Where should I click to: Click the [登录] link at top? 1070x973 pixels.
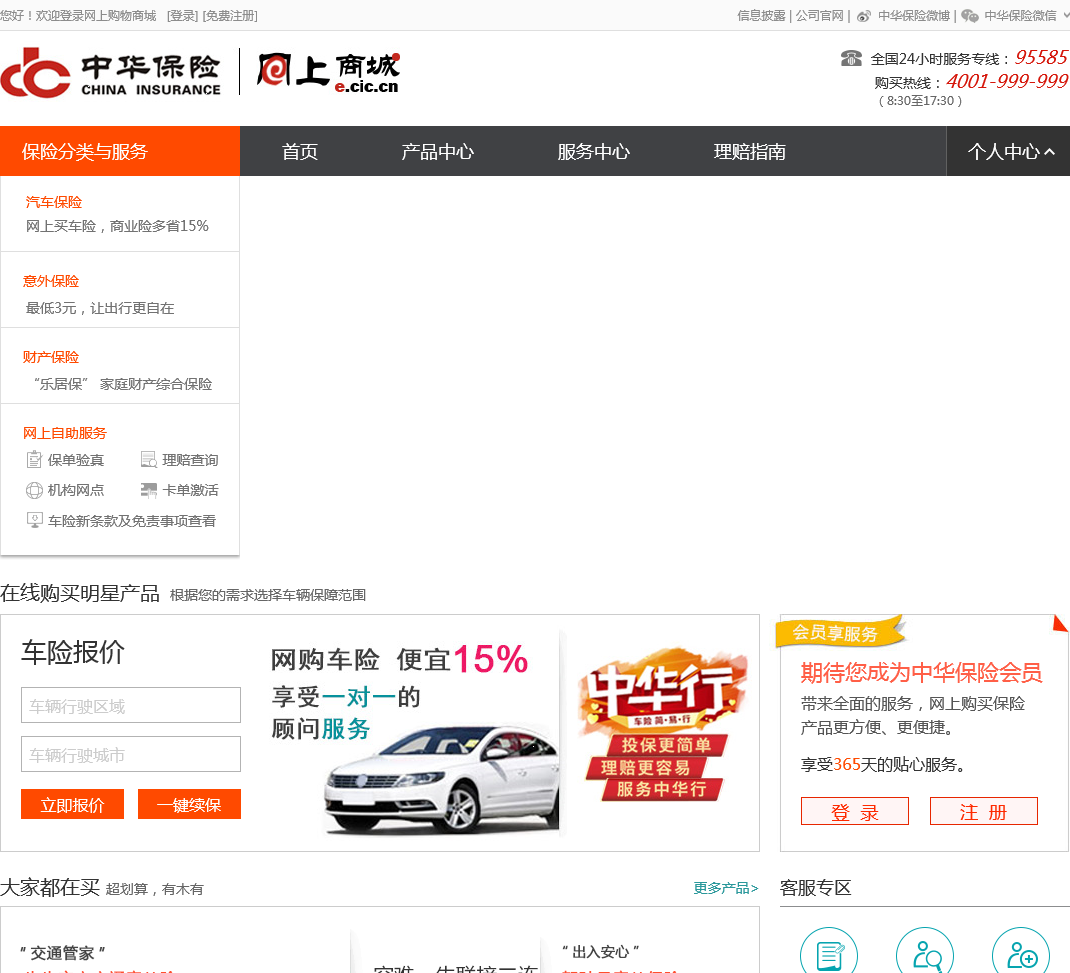[183, 16]
